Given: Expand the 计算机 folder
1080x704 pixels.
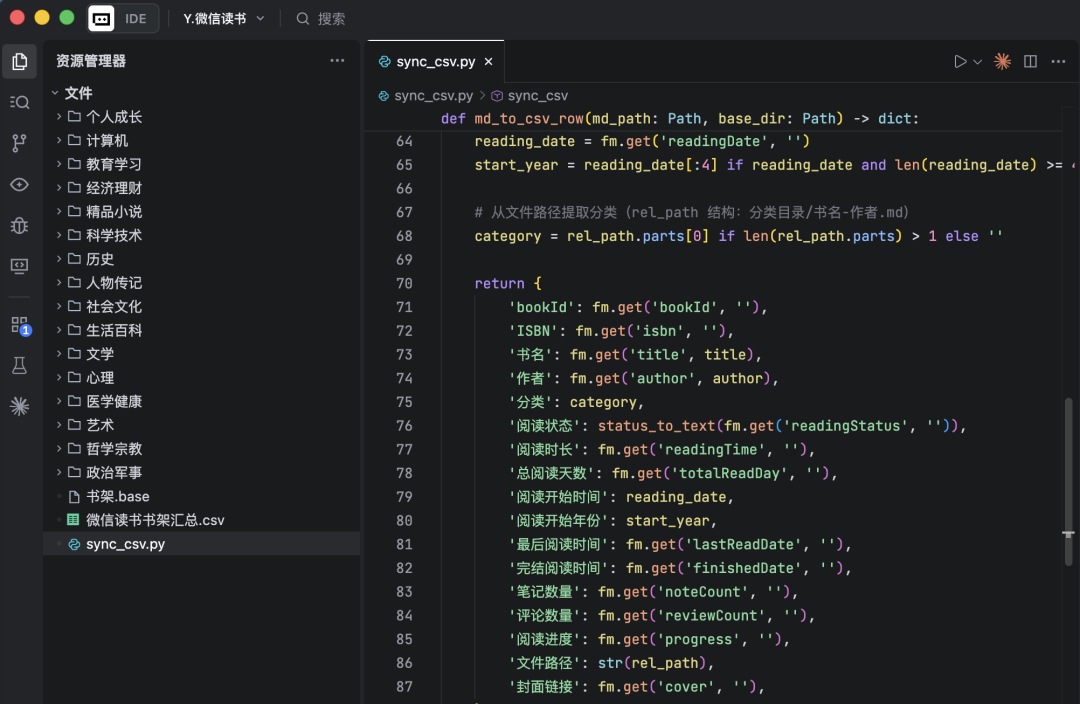Looking at the screenshot, I should pyautogui.click(x=107, y=140).
